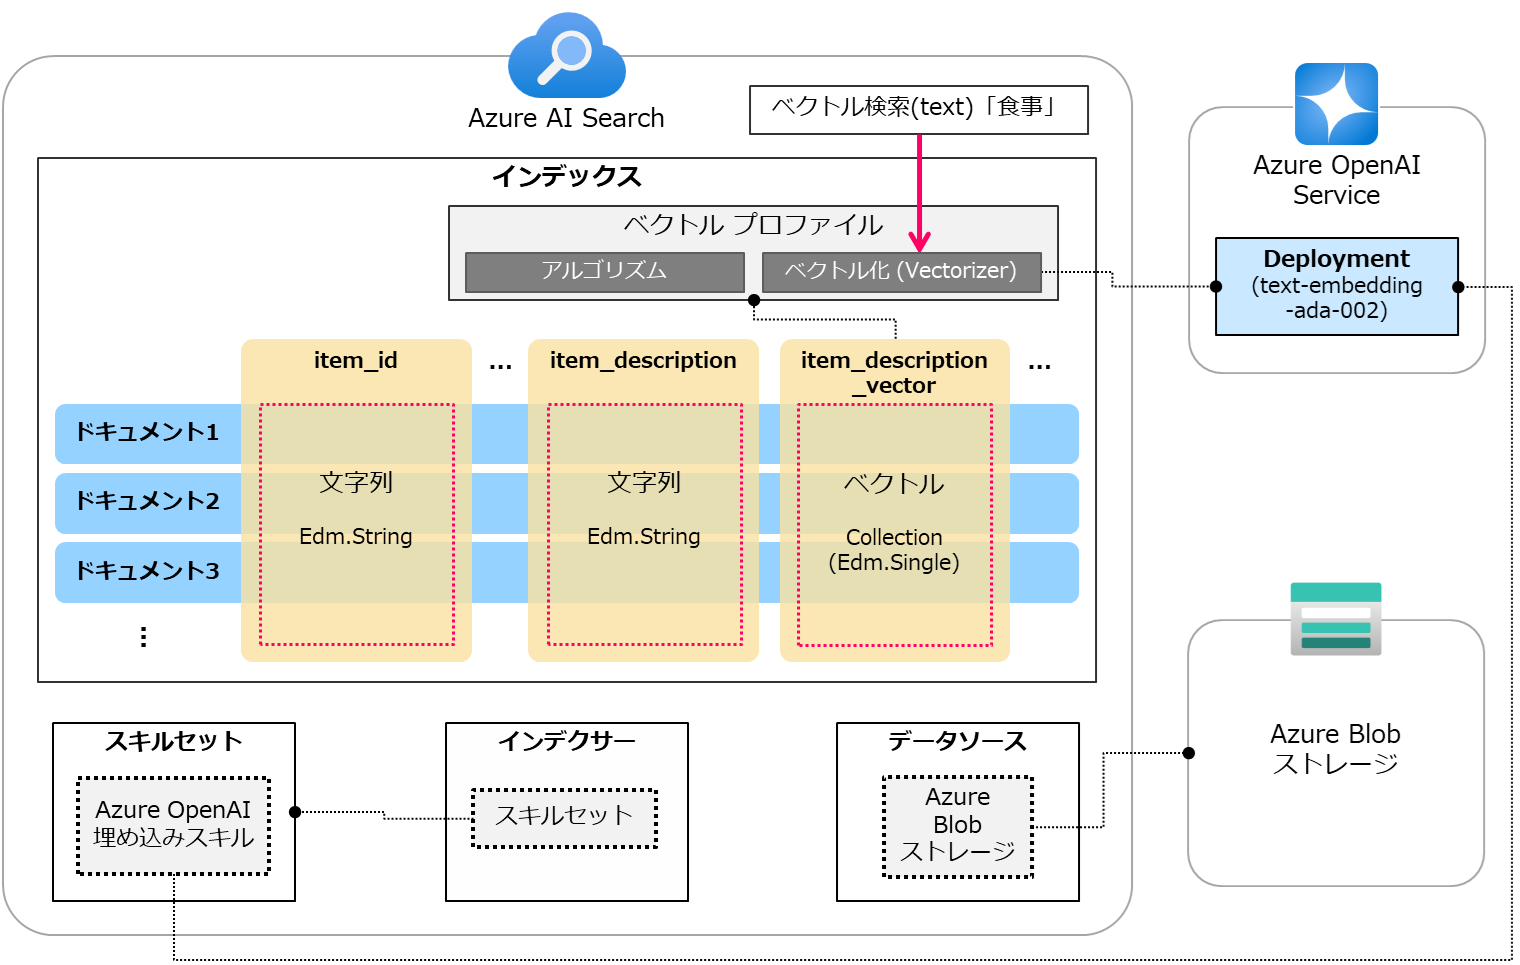Click the Azure OpenAI Service label

click(x=1337, y=180)
